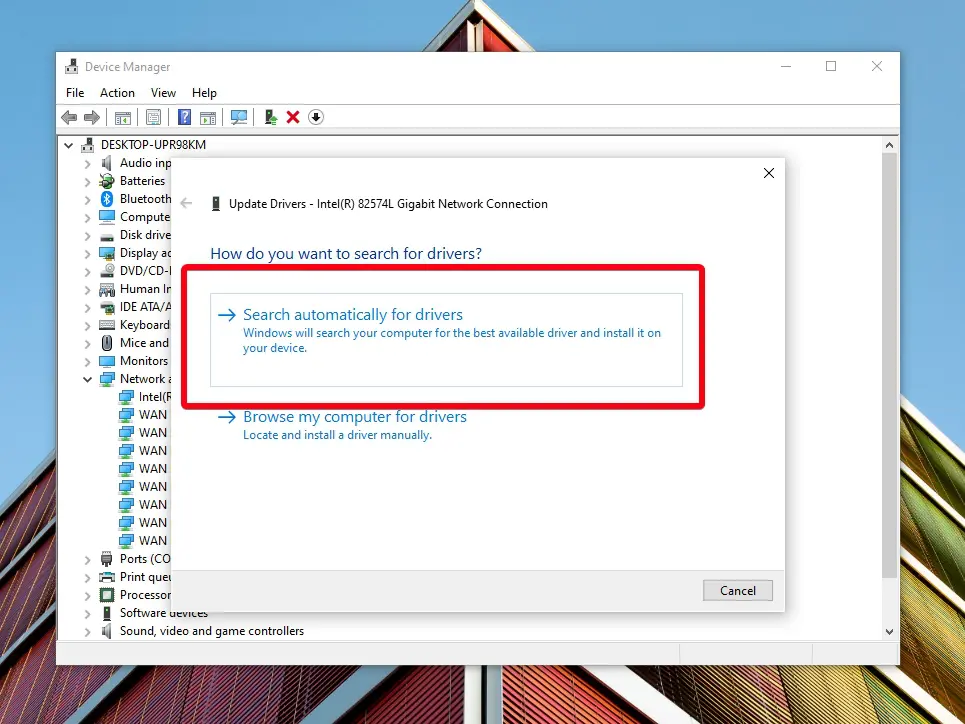Collapse the Network adapters category

coord(87,379)
